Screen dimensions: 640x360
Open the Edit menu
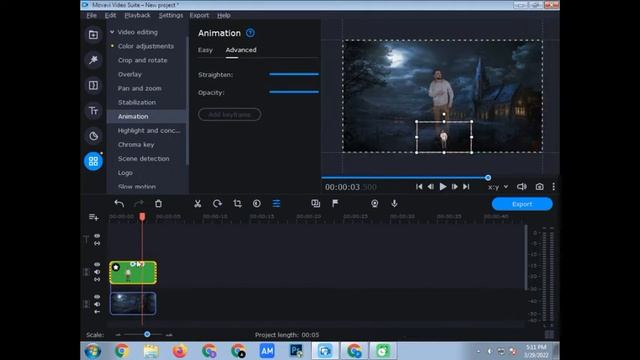pos(110,16)
